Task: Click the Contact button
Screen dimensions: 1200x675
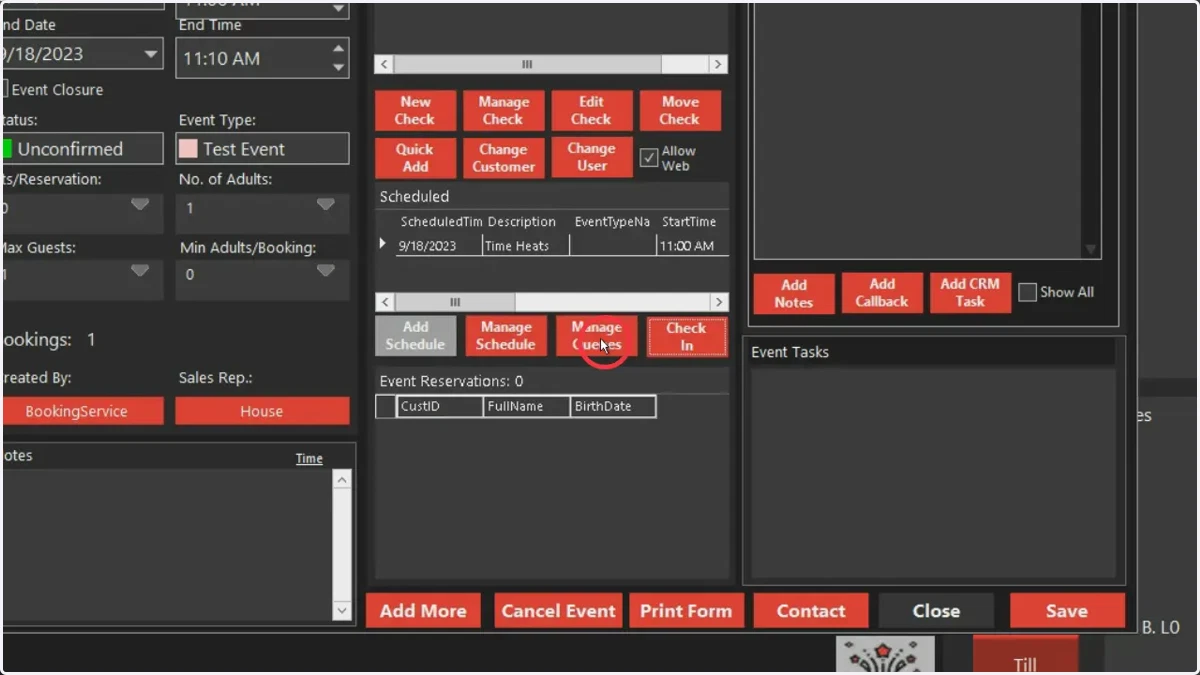Action: click(811, 611)
